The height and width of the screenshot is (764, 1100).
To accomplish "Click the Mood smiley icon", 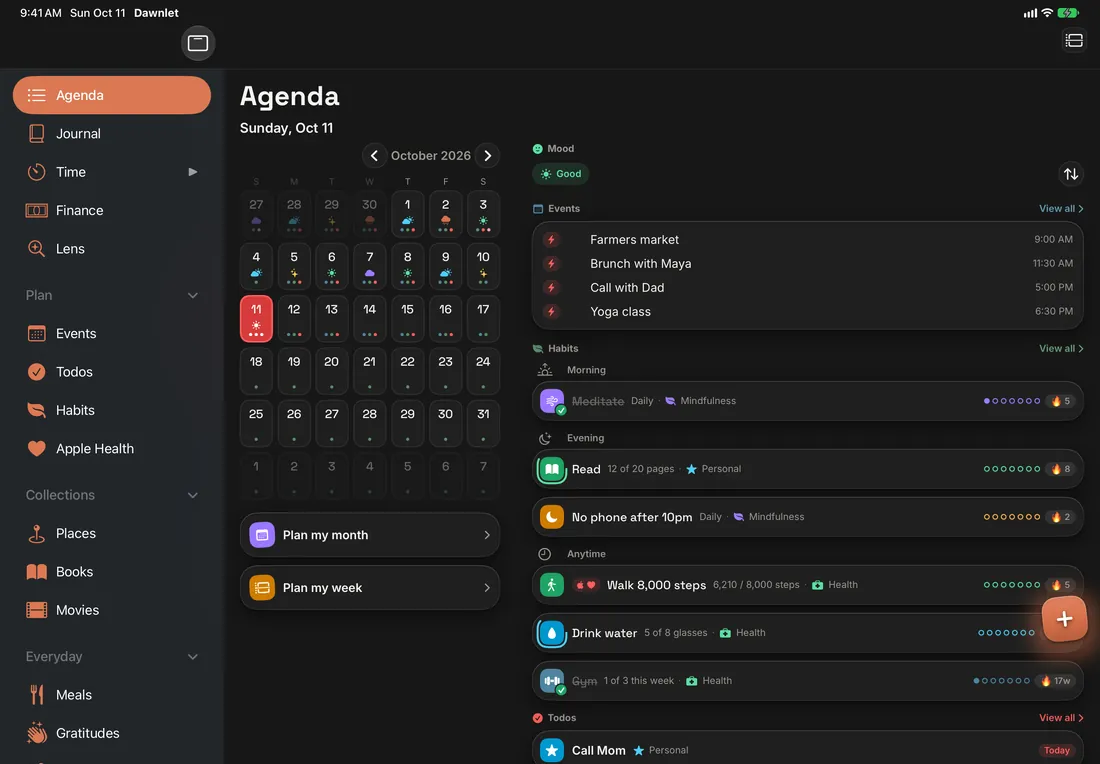I will point(537,149).
